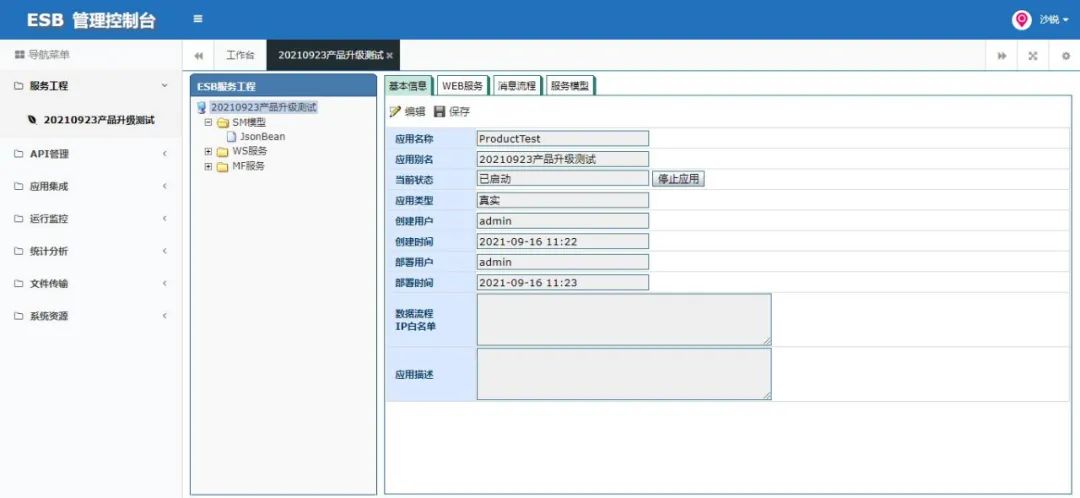Click the ESB 管理控制台 title
The image size is (1080, 498).
(x=91, y=20)
